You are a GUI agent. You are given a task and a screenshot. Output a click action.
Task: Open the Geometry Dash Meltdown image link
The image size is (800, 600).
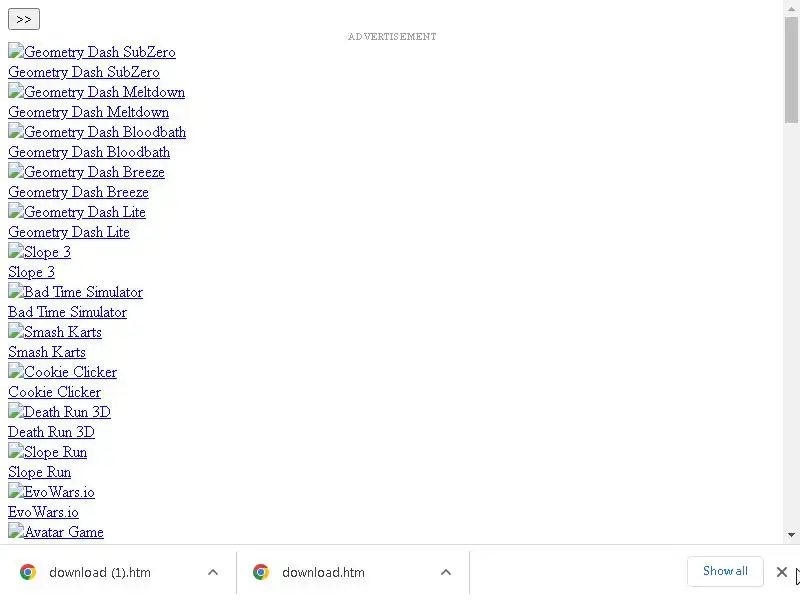[96, 92]
